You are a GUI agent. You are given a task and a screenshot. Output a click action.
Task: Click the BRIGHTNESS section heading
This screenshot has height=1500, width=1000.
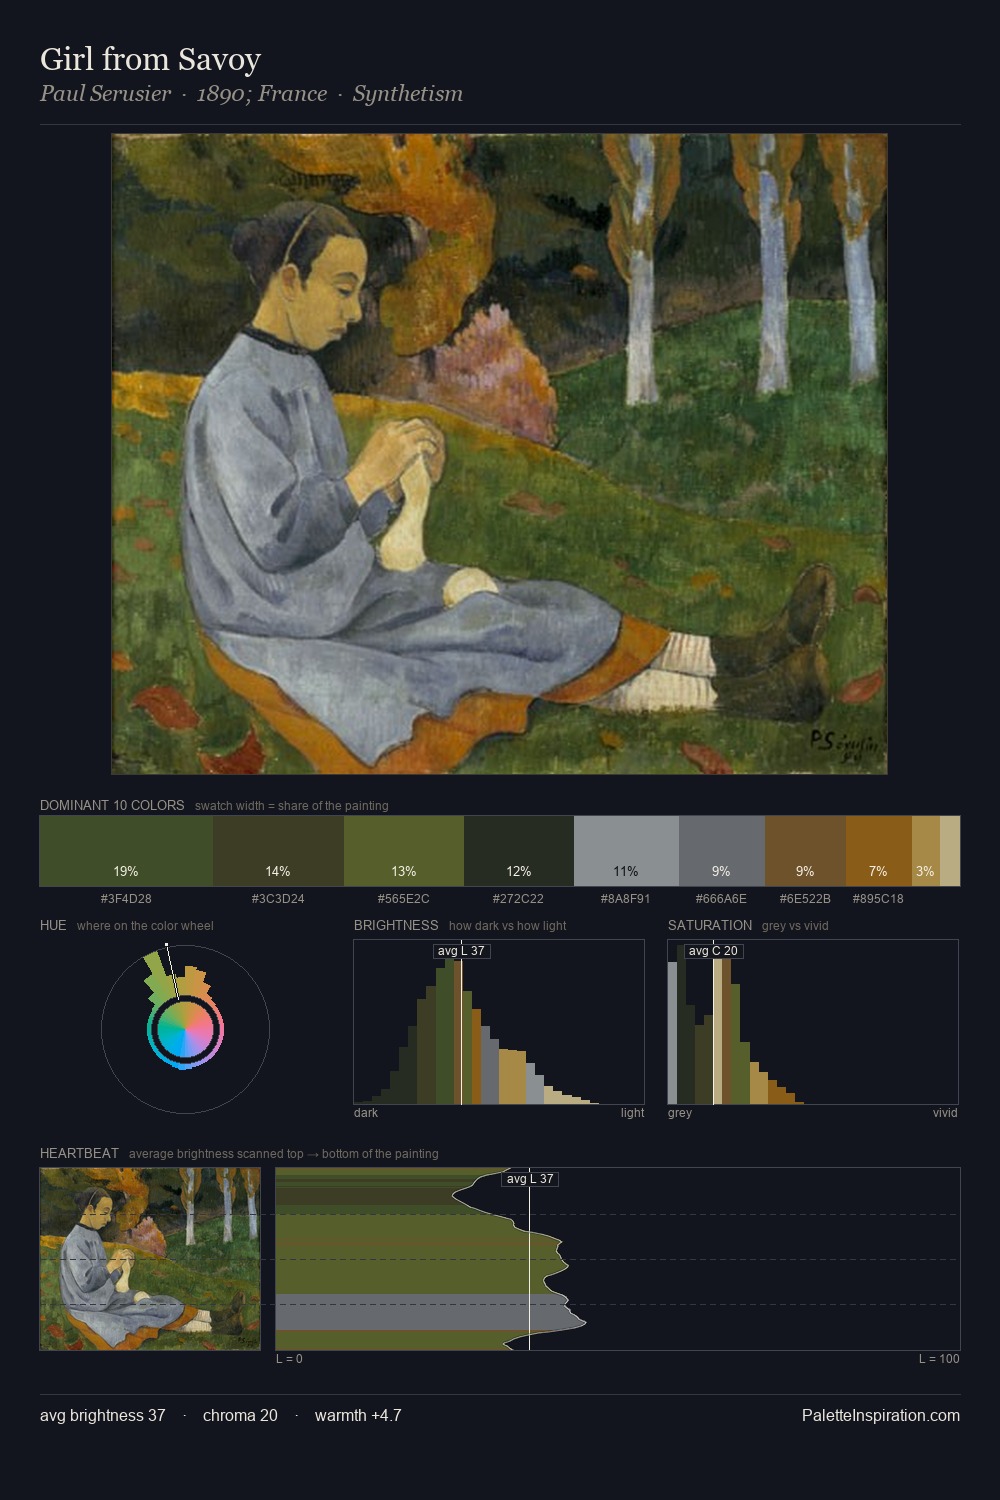(396, 925)
